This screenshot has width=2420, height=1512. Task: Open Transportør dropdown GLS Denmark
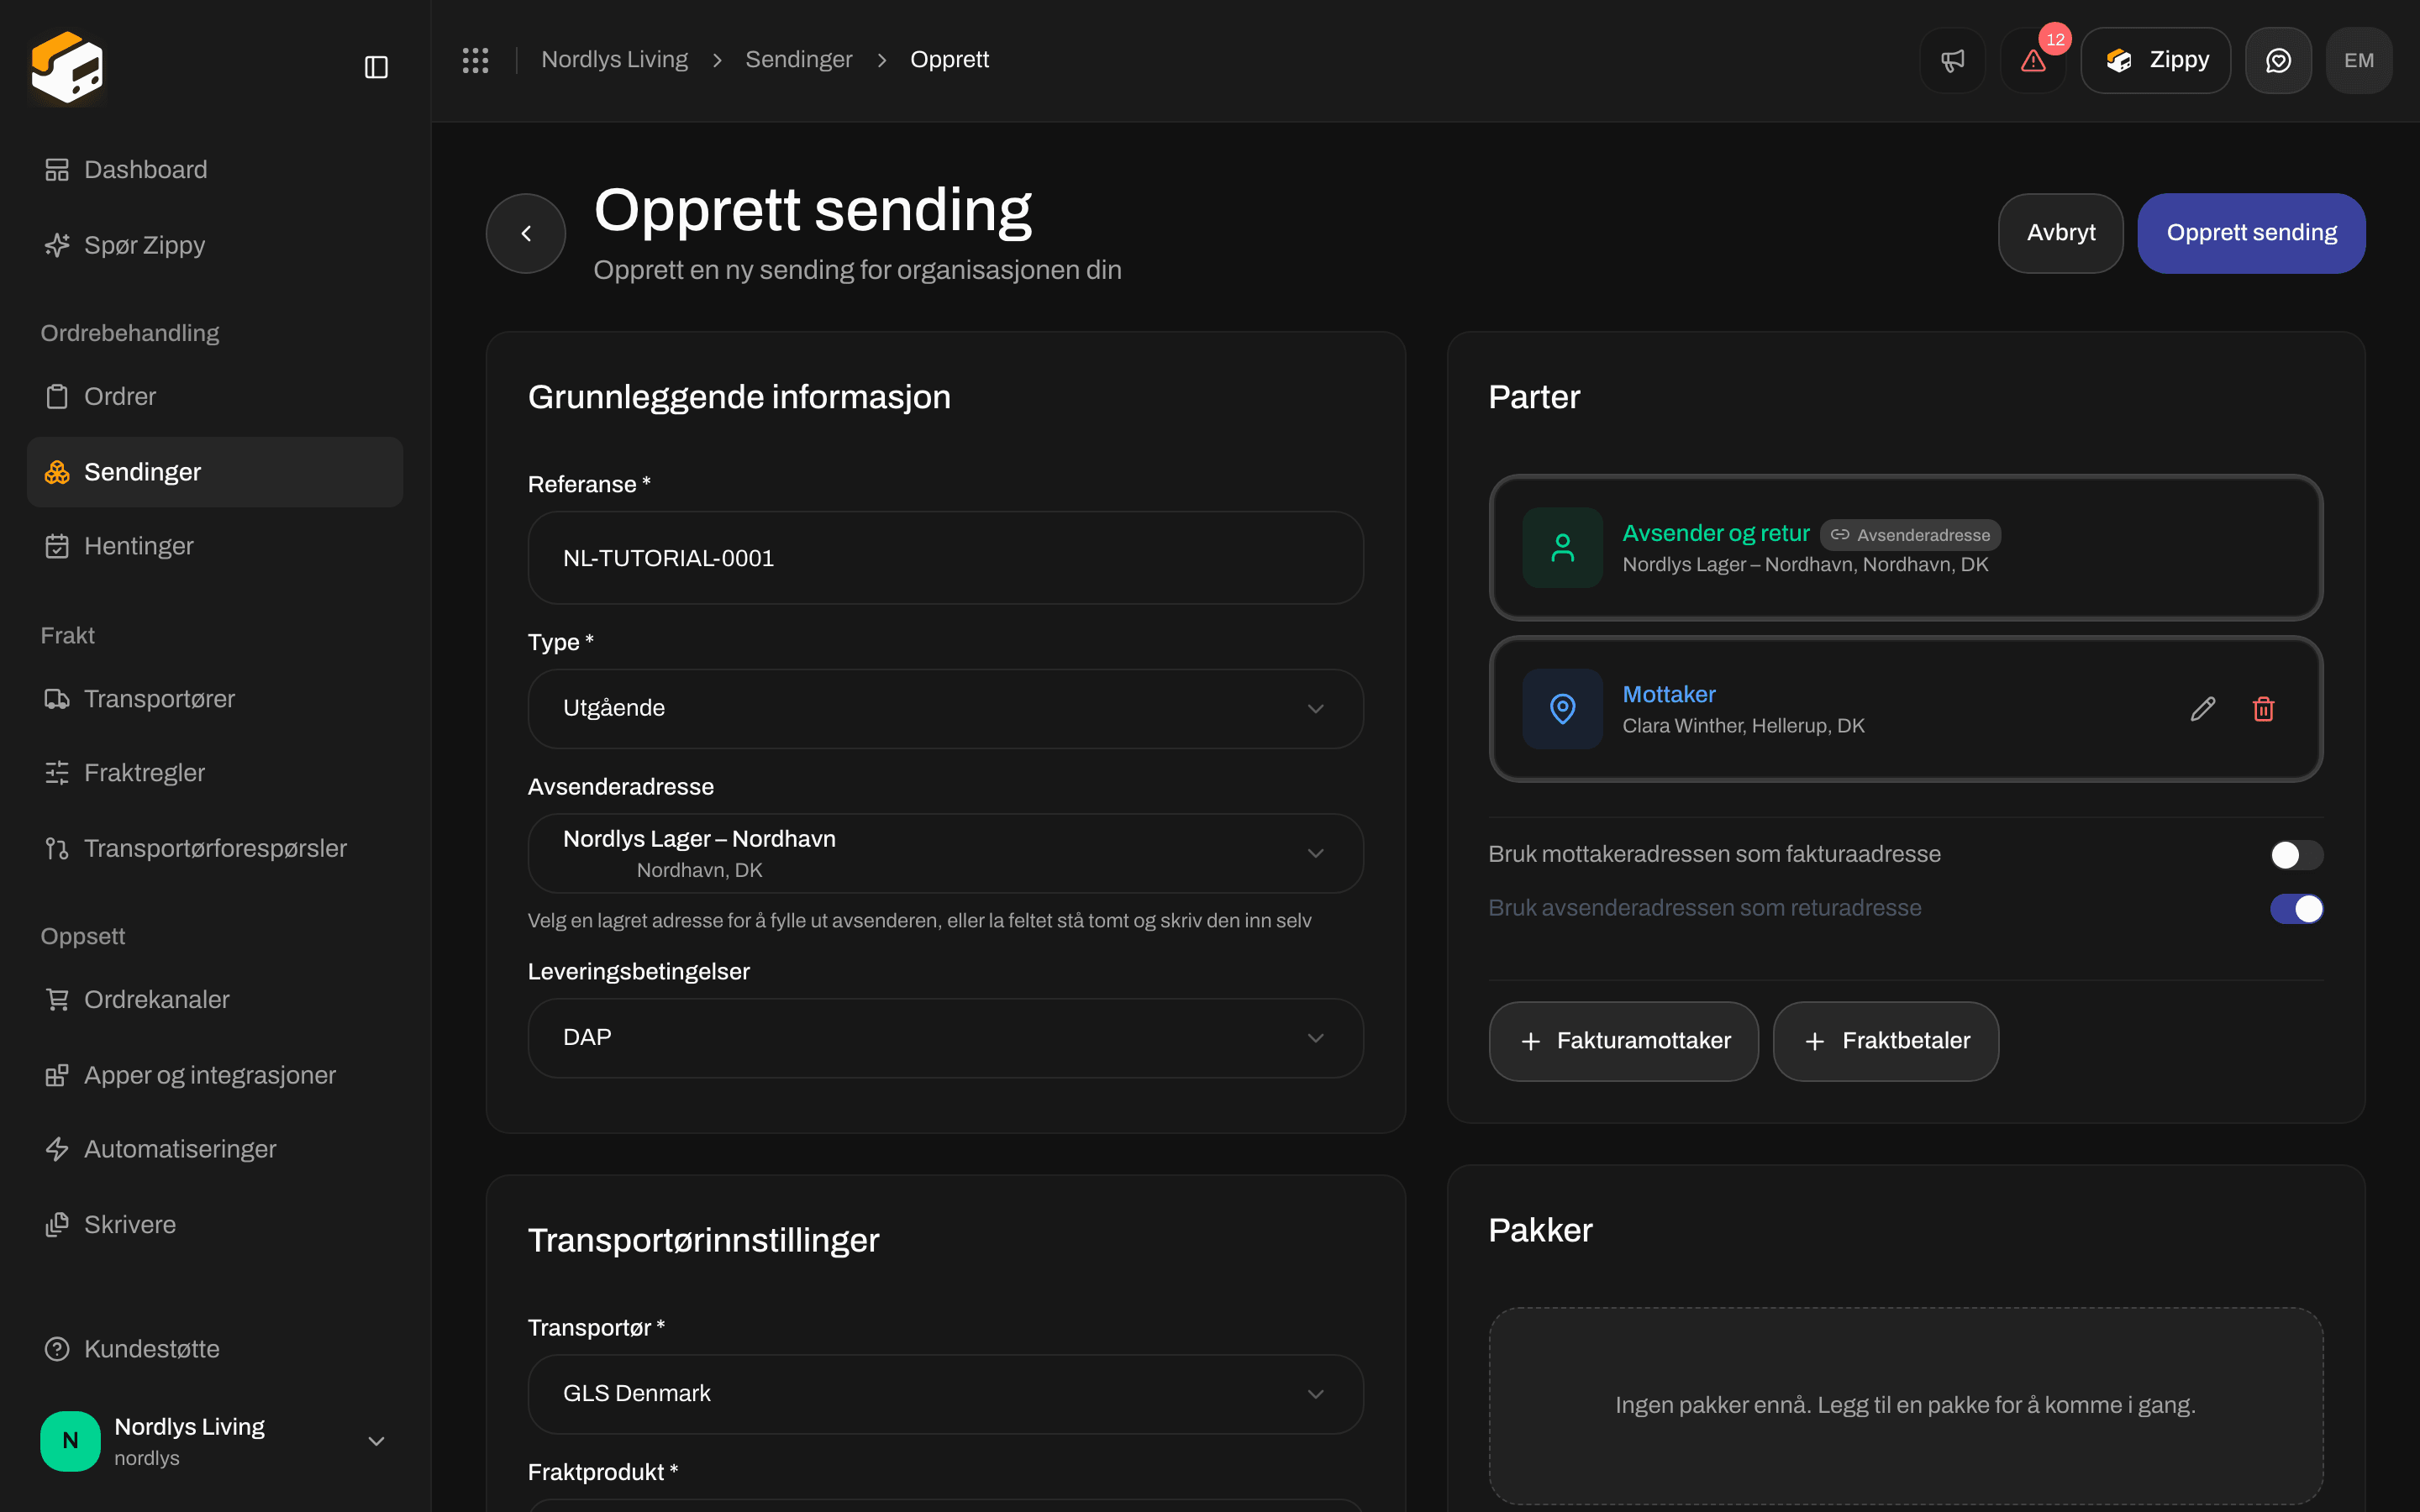point(945,1394)
